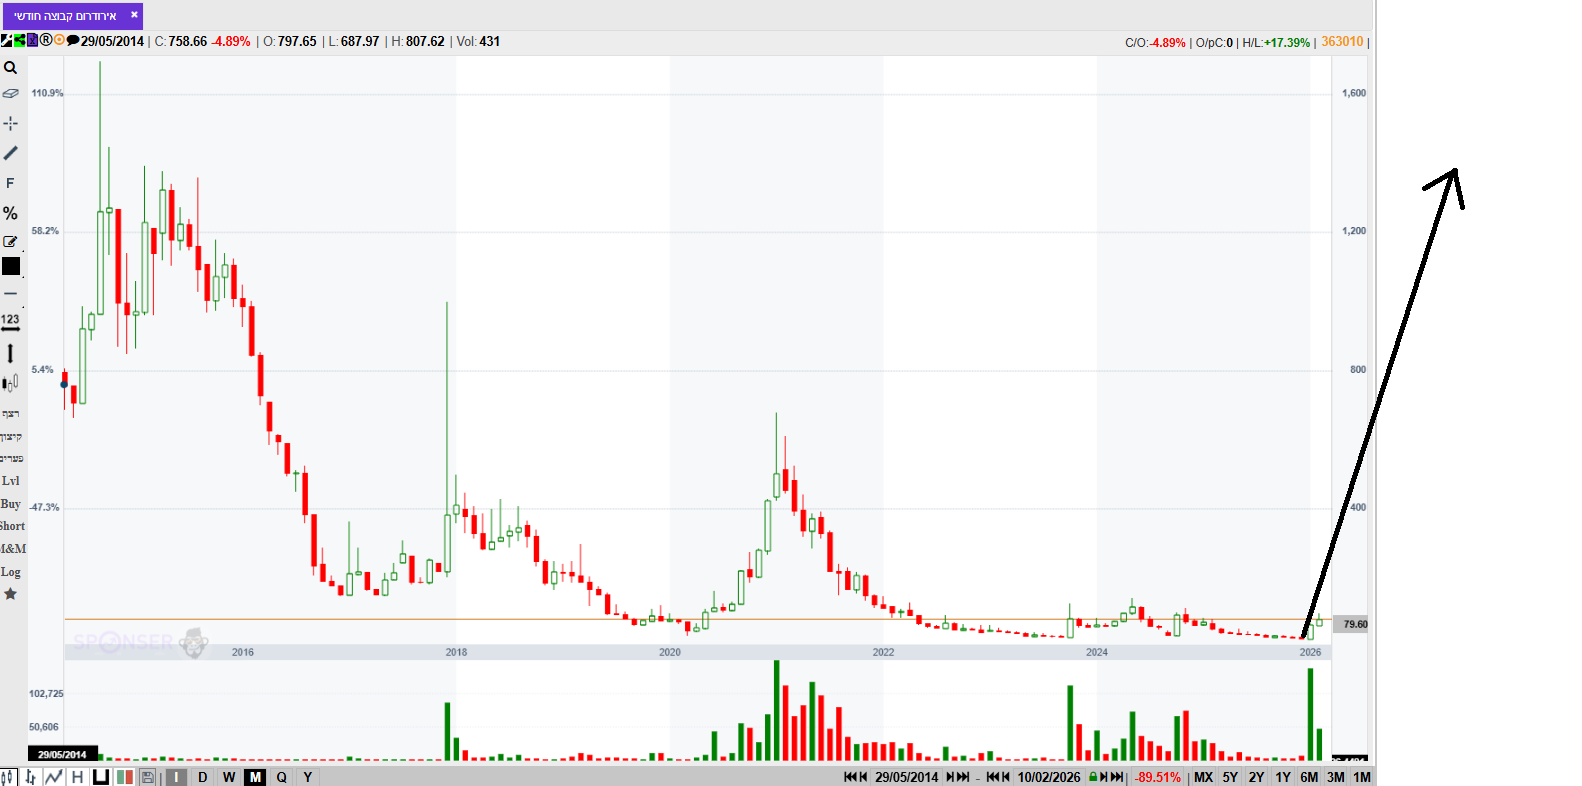Click the registered ® symbol icon
The image size is (1582, 786).
click(x=46, y=41)
